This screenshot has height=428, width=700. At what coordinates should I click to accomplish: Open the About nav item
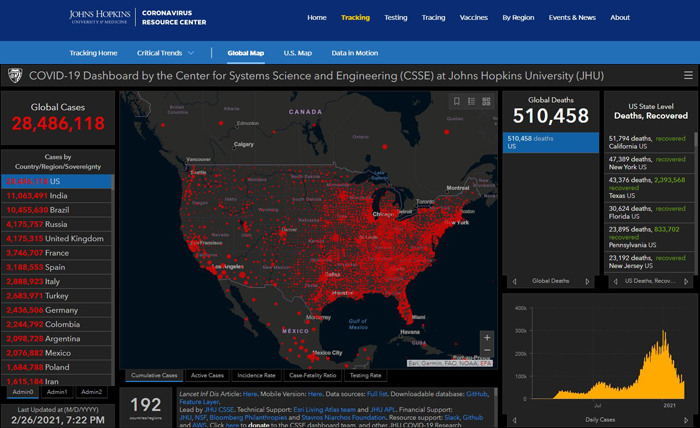620,17
